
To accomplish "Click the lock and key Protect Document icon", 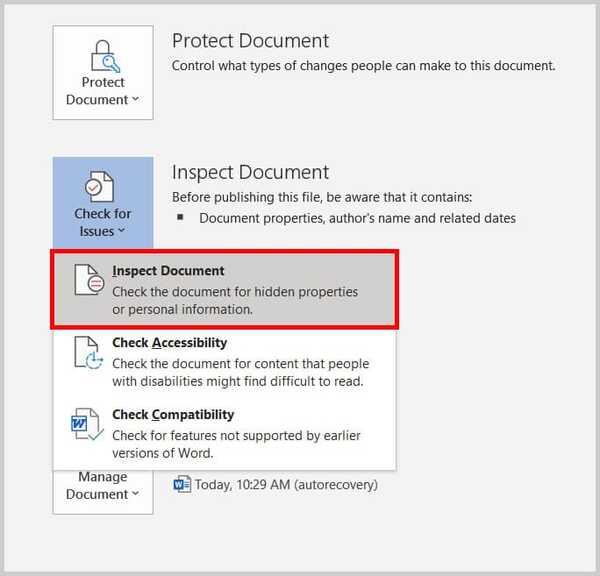I will [105, 56].
